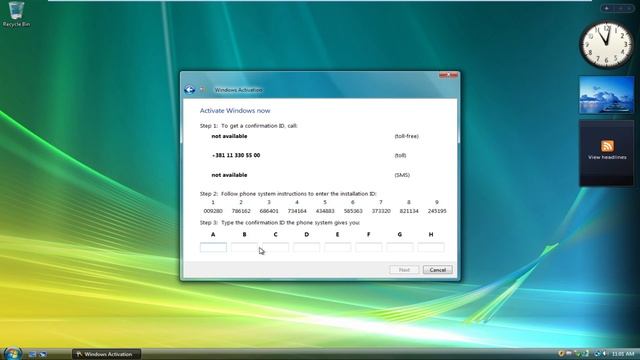The image size is (640, 360).
Task: Click installation ID group 821134
Action: [x=409, y=211]
